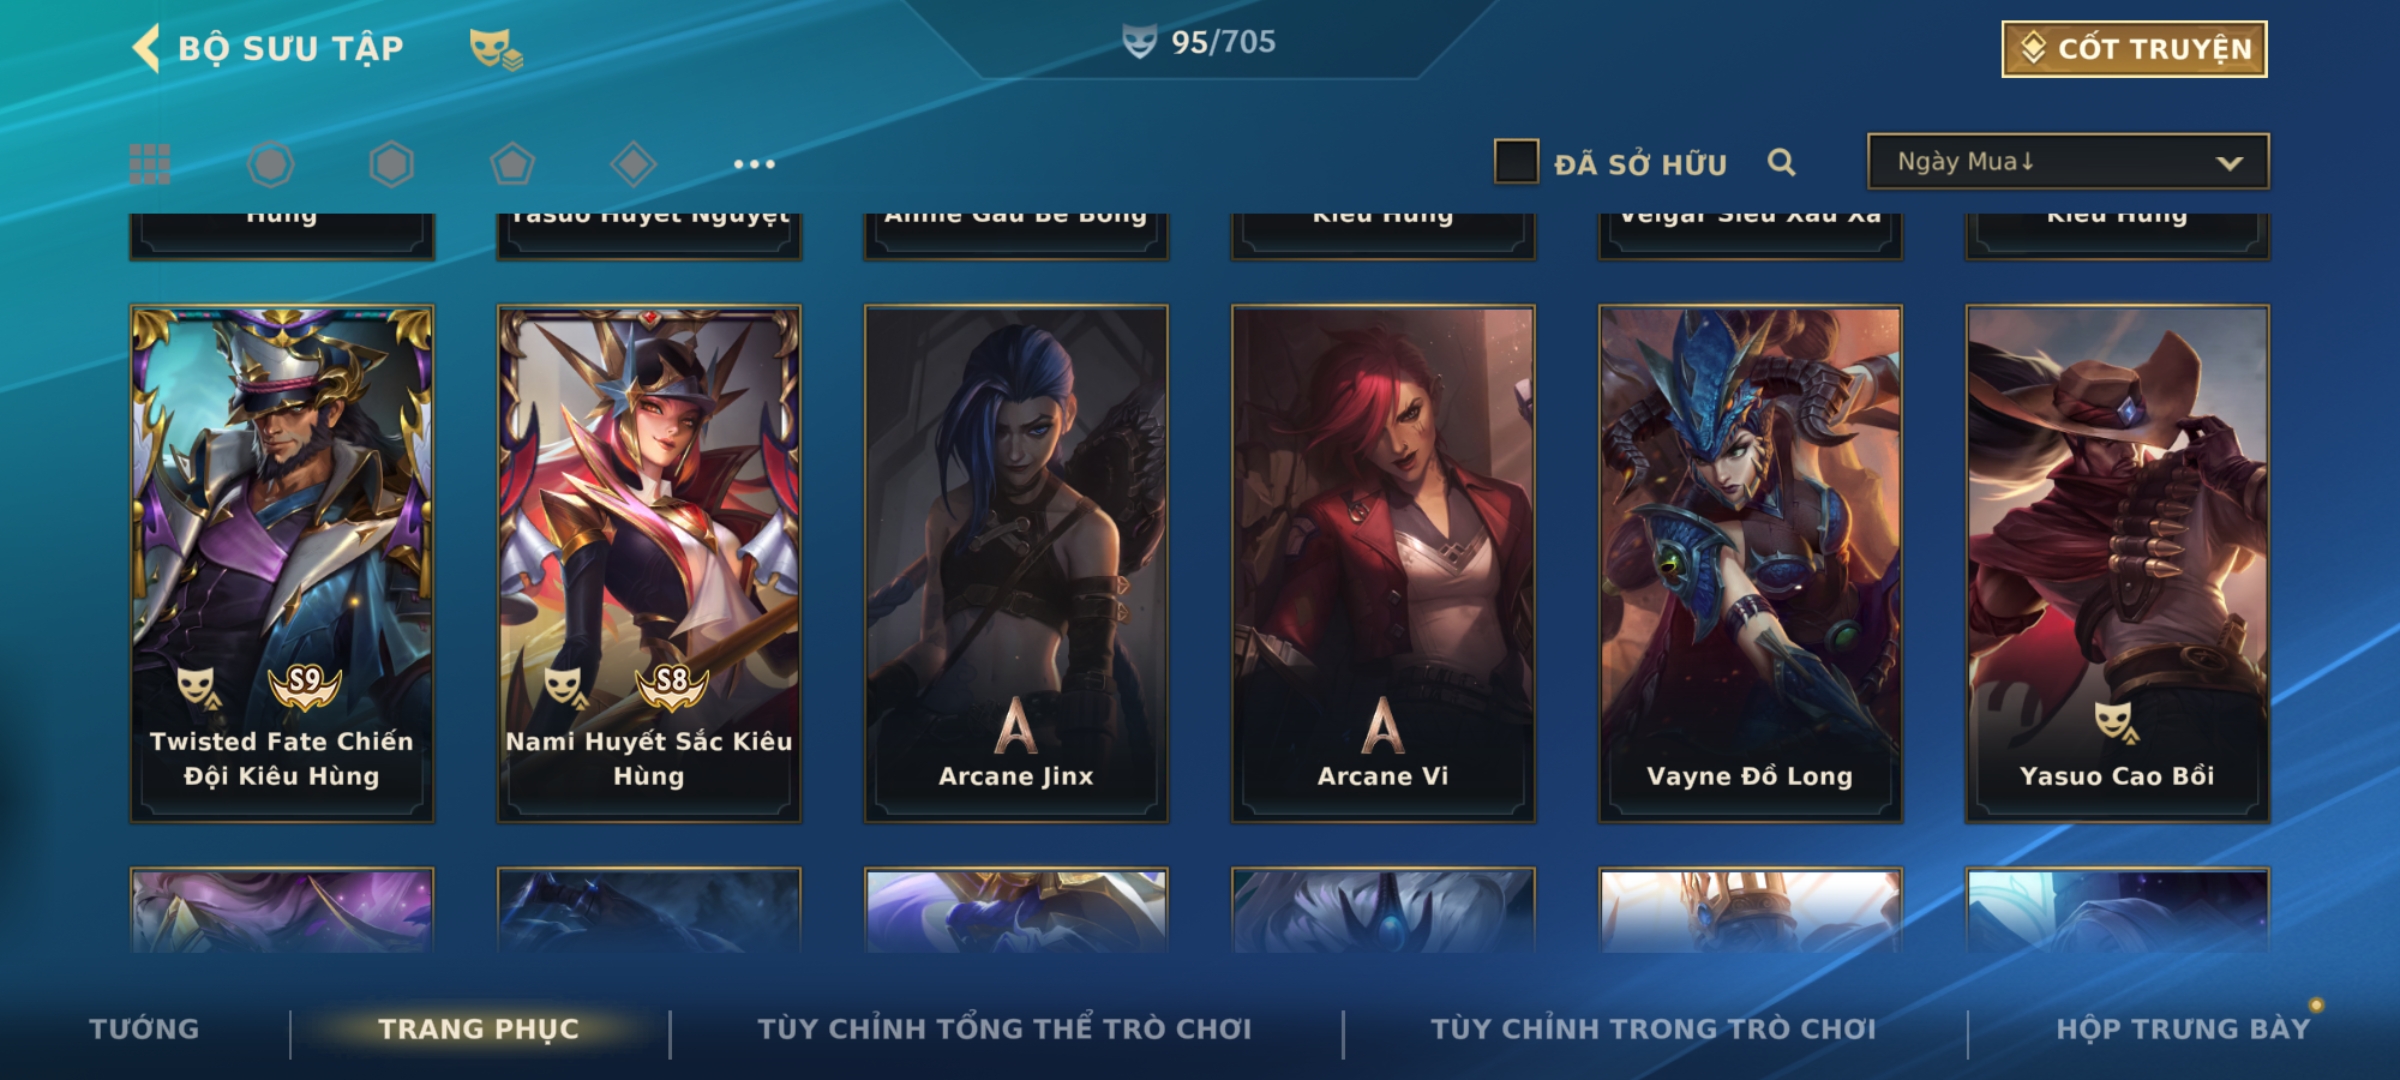This screenshot has width=2400, height=1080.
Task: Switch to the Tướng tab
Action: coord(145,1028)
